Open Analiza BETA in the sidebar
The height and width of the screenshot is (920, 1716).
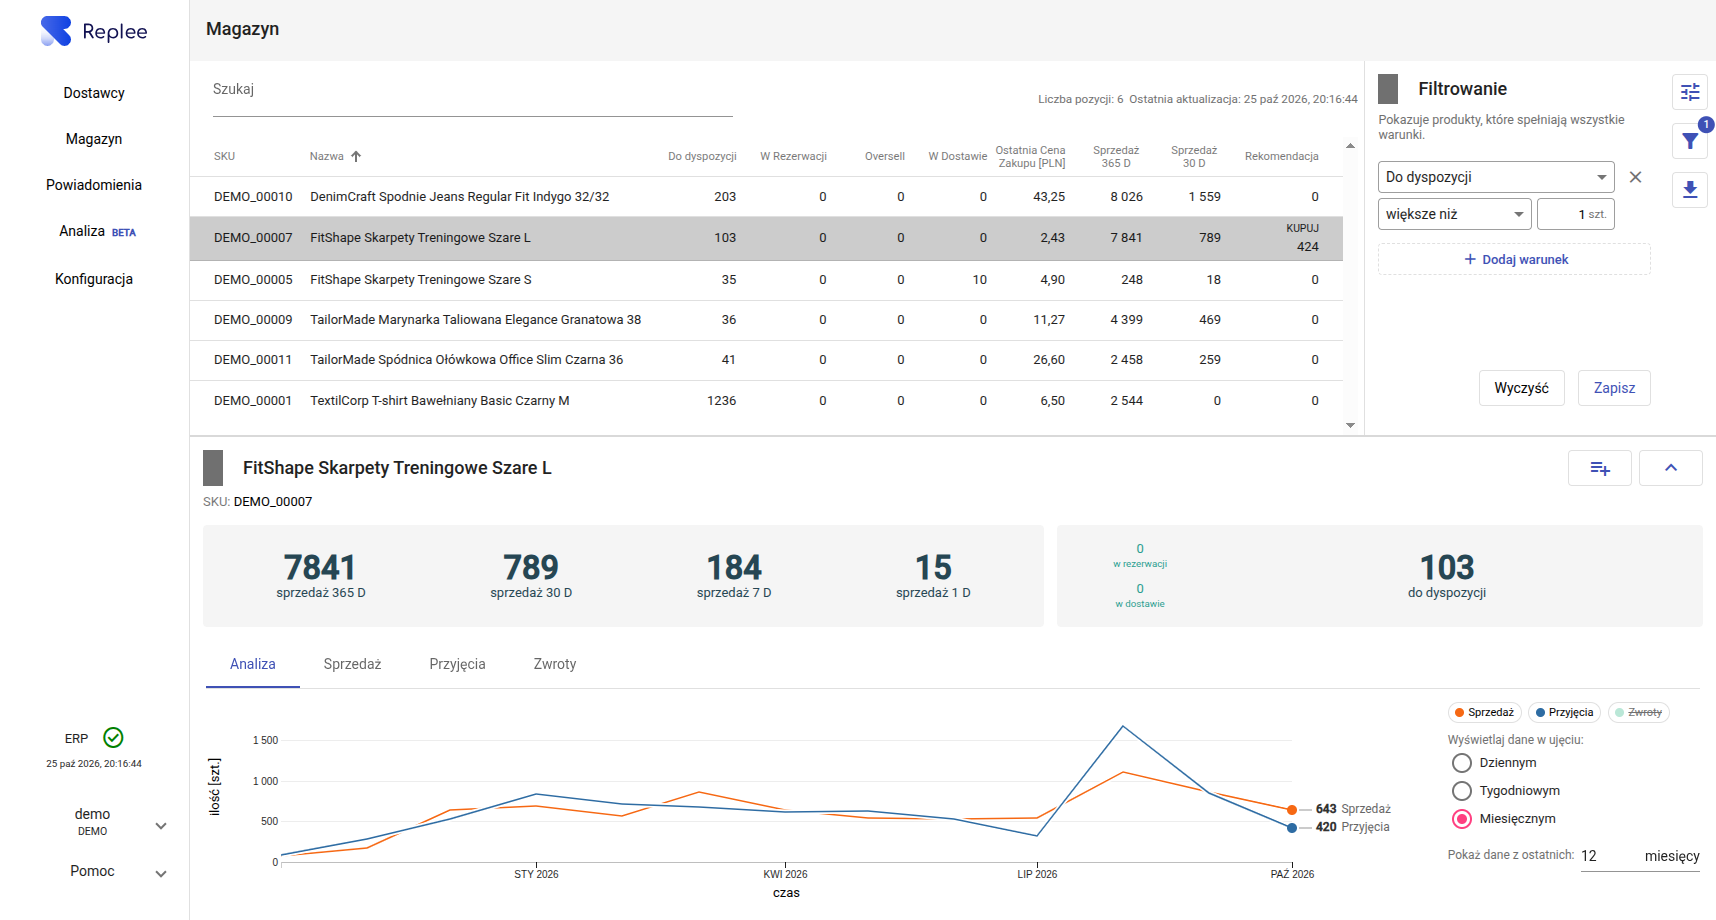(x=97, y=231)
